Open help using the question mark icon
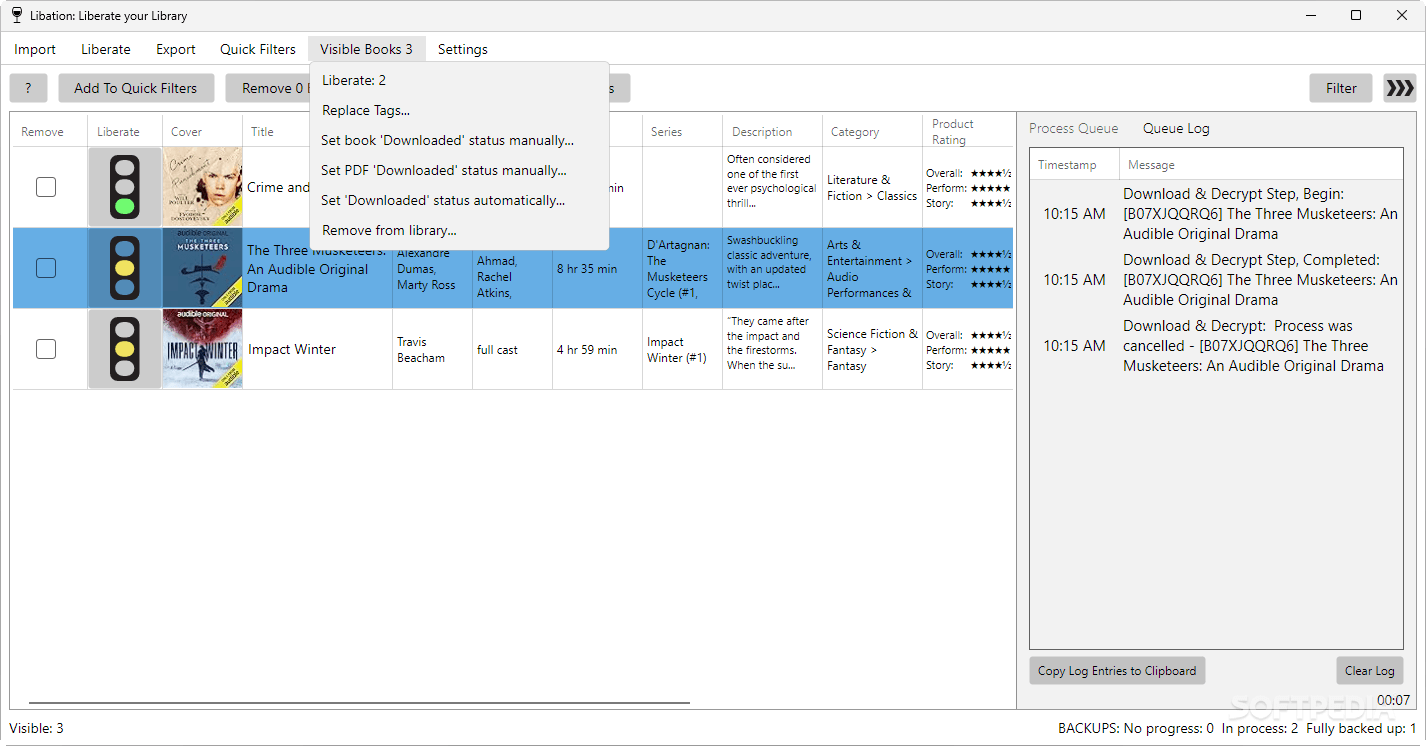1426x746 pixels. coord(28,88)
